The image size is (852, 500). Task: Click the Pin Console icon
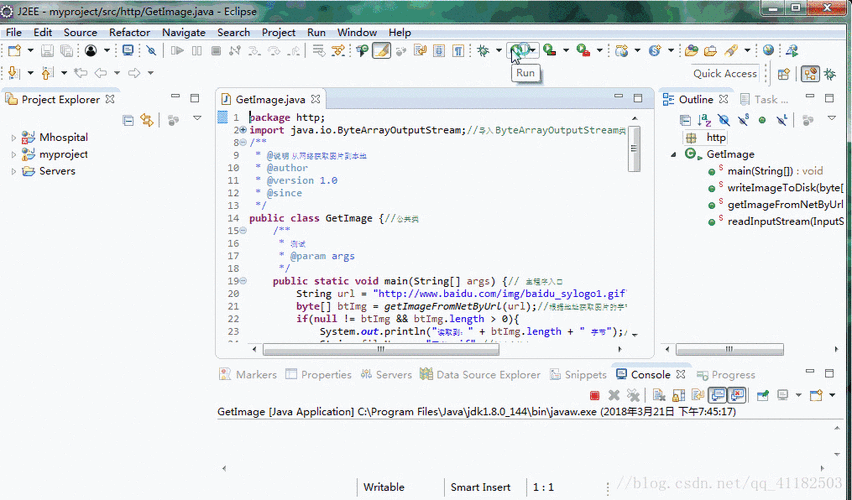763,396
